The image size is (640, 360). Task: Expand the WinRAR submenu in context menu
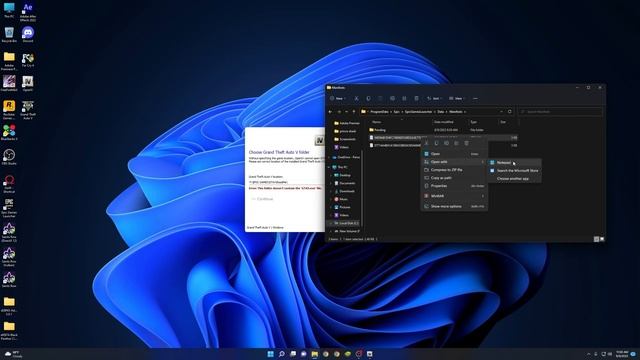pyautogui.click(x=482, y=196)
